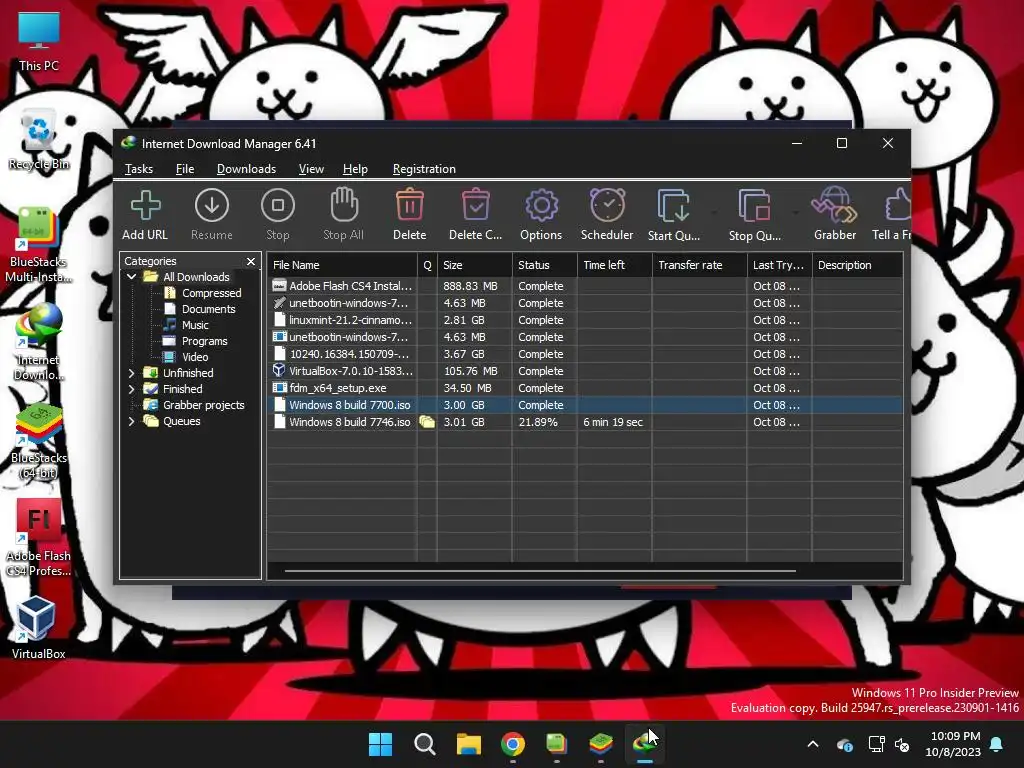1024x768 pixels.
Task: Sort by File Name column header
Action: (342, 265)
